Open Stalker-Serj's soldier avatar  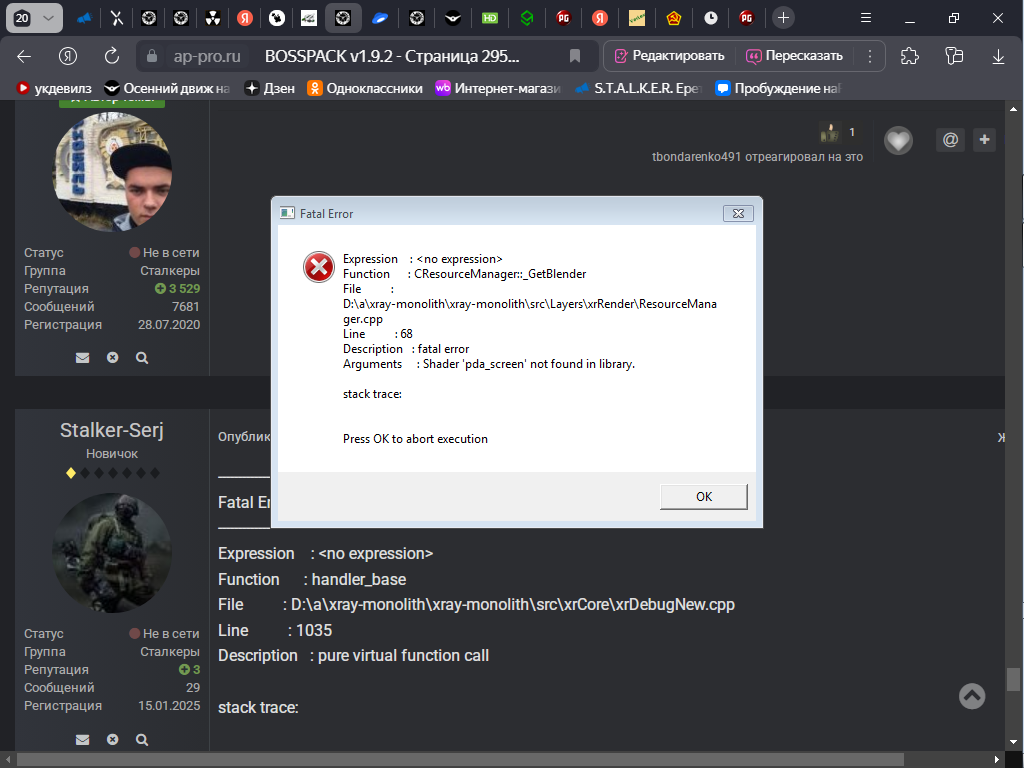pyautogui.click(x=112, y=552)
